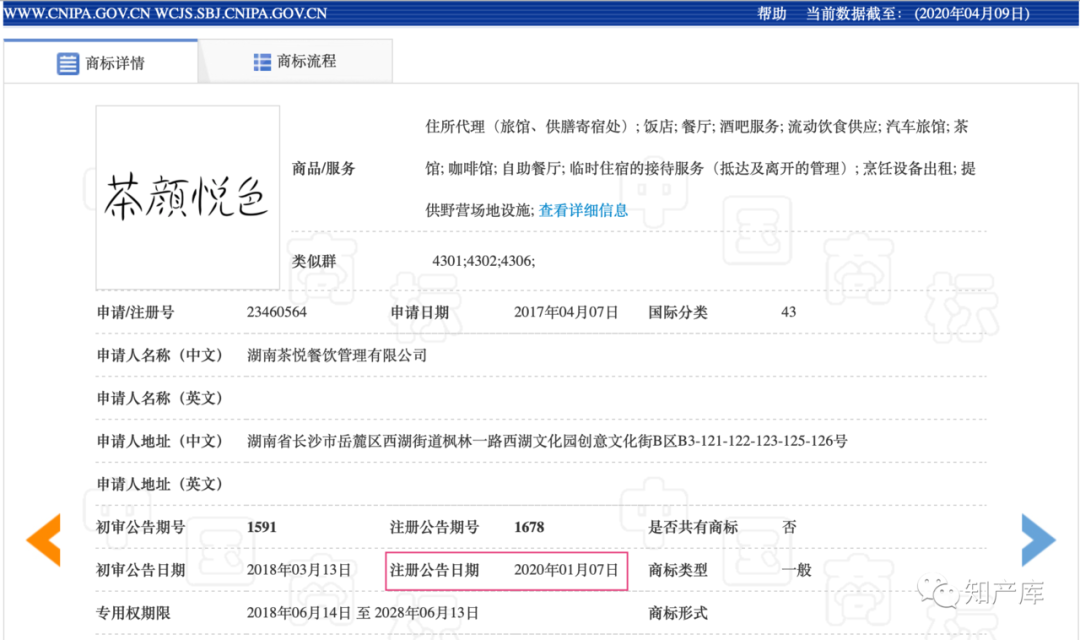Screen dimensions: 1080x640
Task: Click the 国际分类 label
Action: coord(678,312)
